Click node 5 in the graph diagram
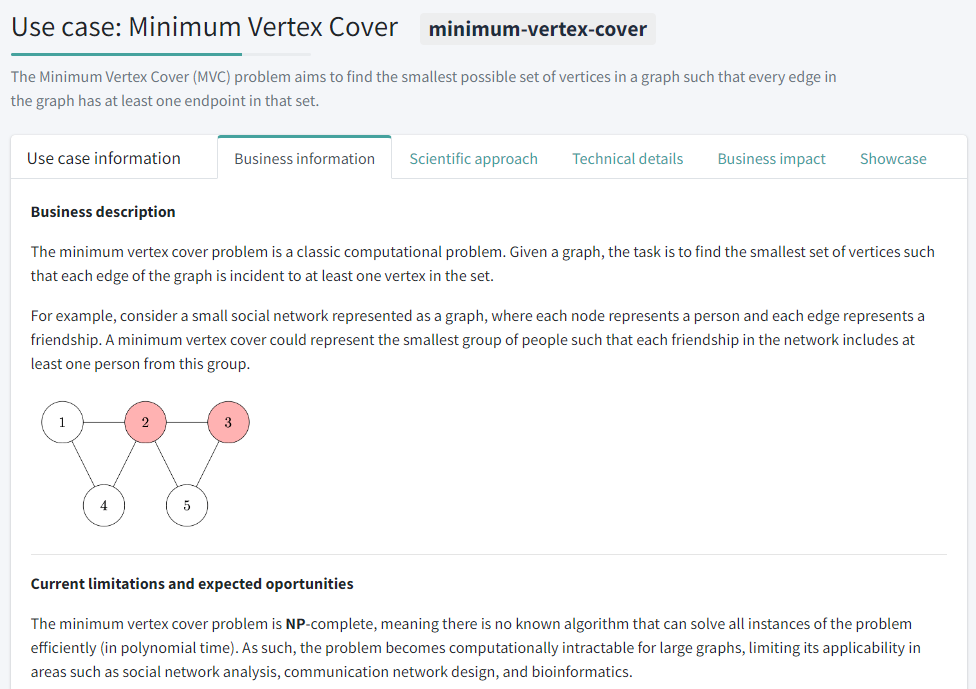The height and width of the screenshot is (689, 976). tap(187, 505)
